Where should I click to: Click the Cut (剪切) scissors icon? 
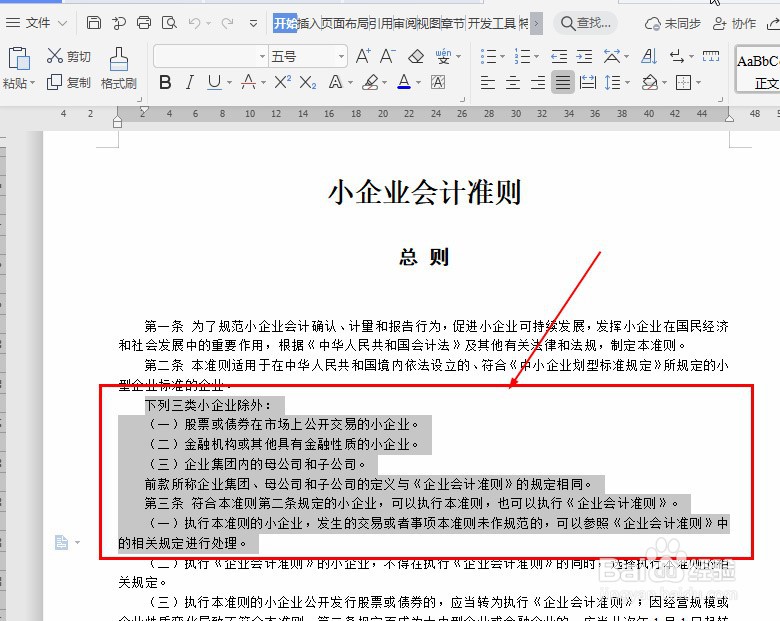pyautogui.click(x=54, y=56)
